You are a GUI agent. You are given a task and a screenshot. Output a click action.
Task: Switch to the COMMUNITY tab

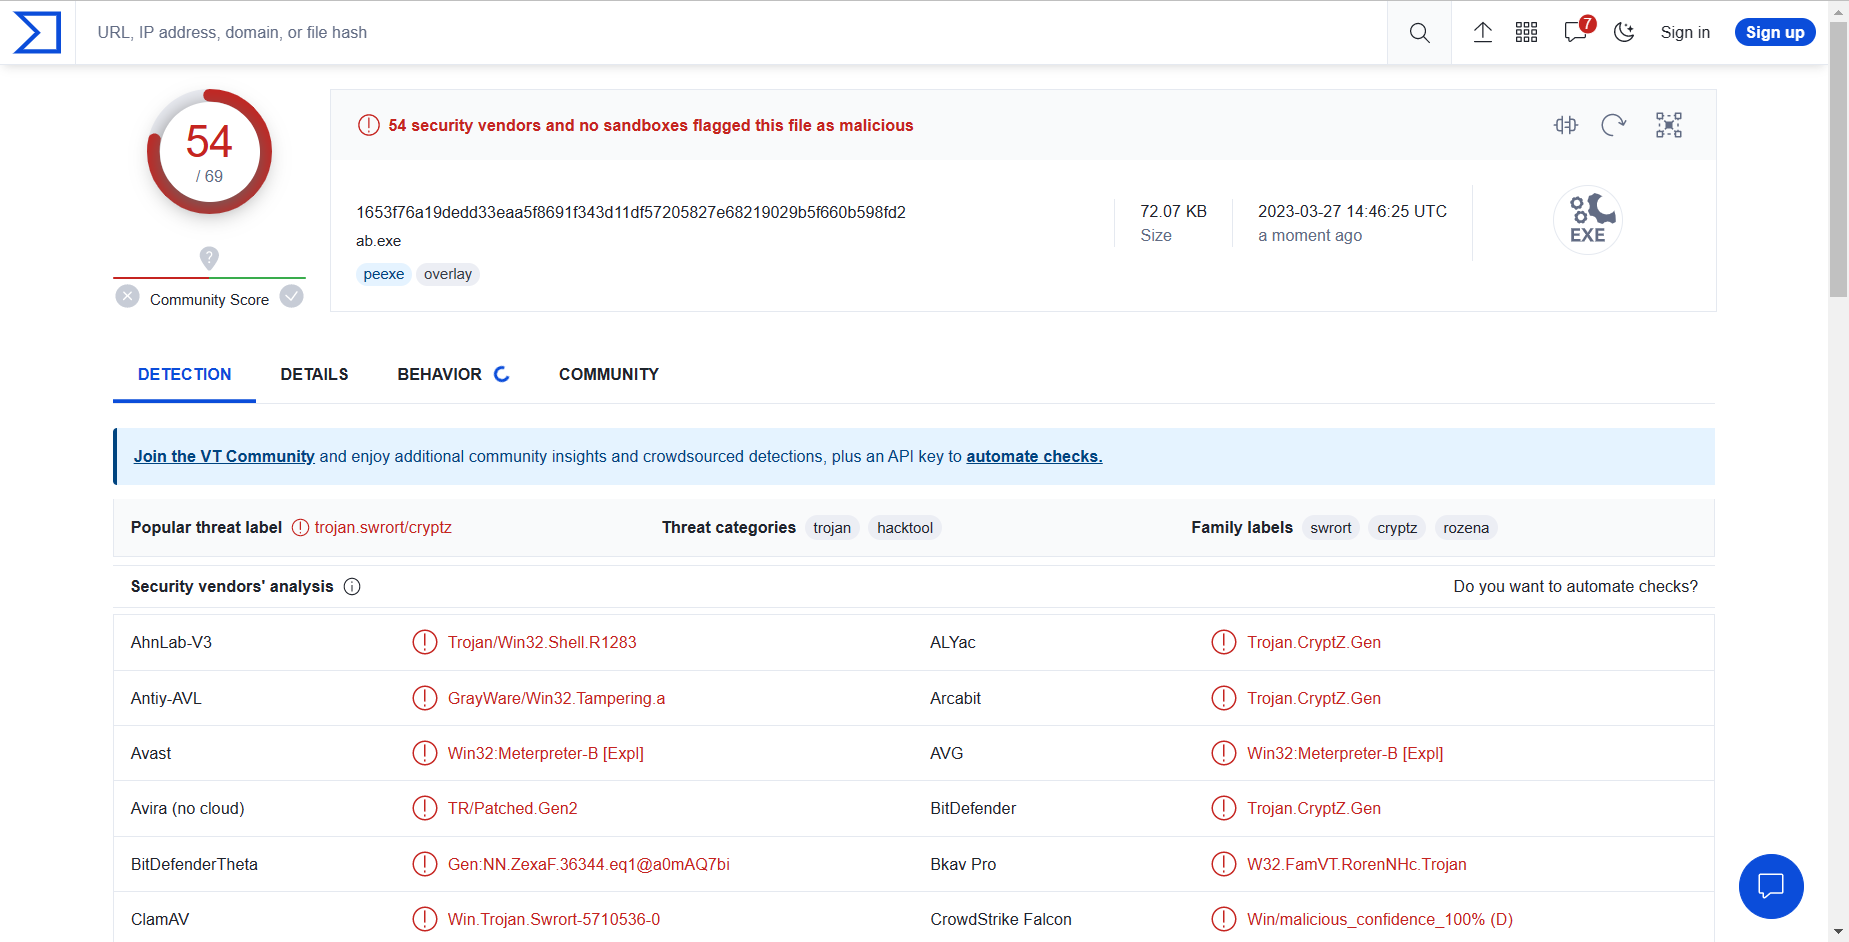pyautogui.click(x=609, y=374)
